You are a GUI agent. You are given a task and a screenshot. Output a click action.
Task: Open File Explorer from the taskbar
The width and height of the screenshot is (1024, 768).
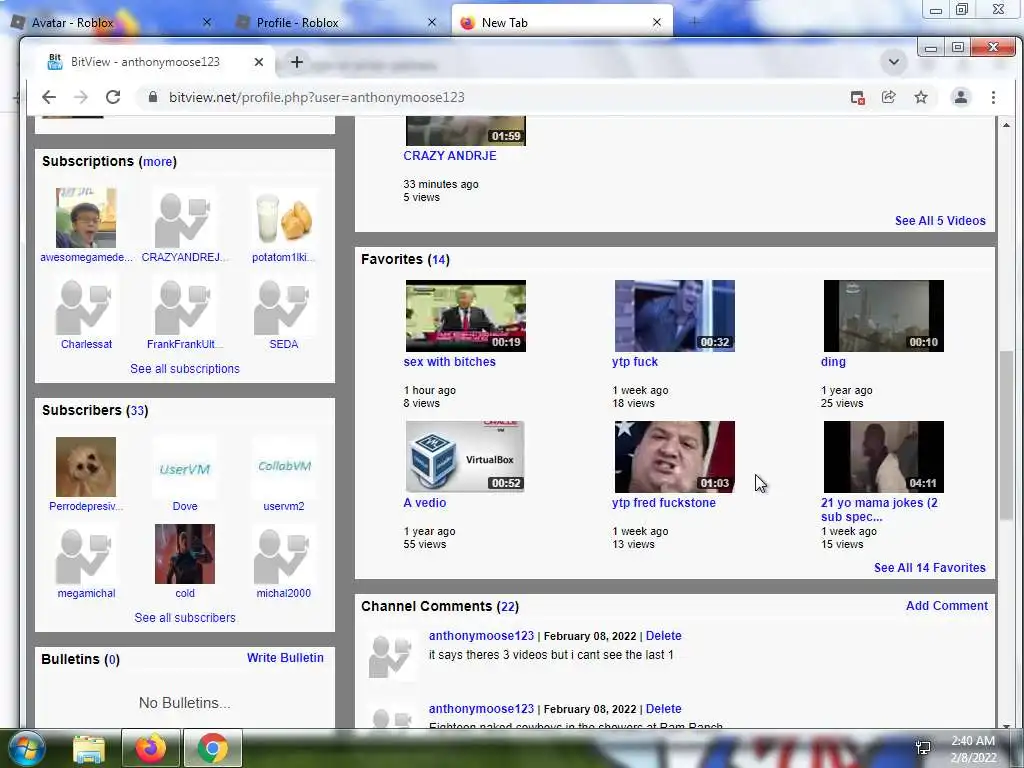(89, 748)
